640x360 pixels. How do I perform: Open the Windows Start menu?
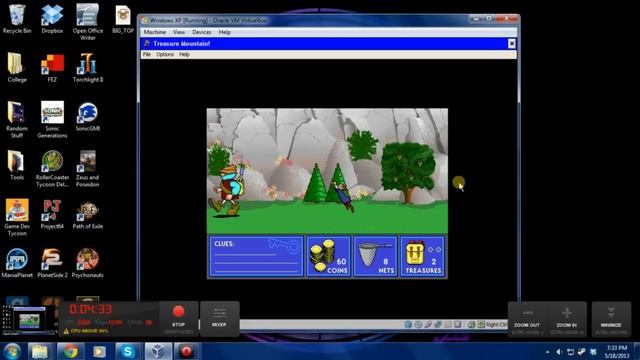[12, 351]
